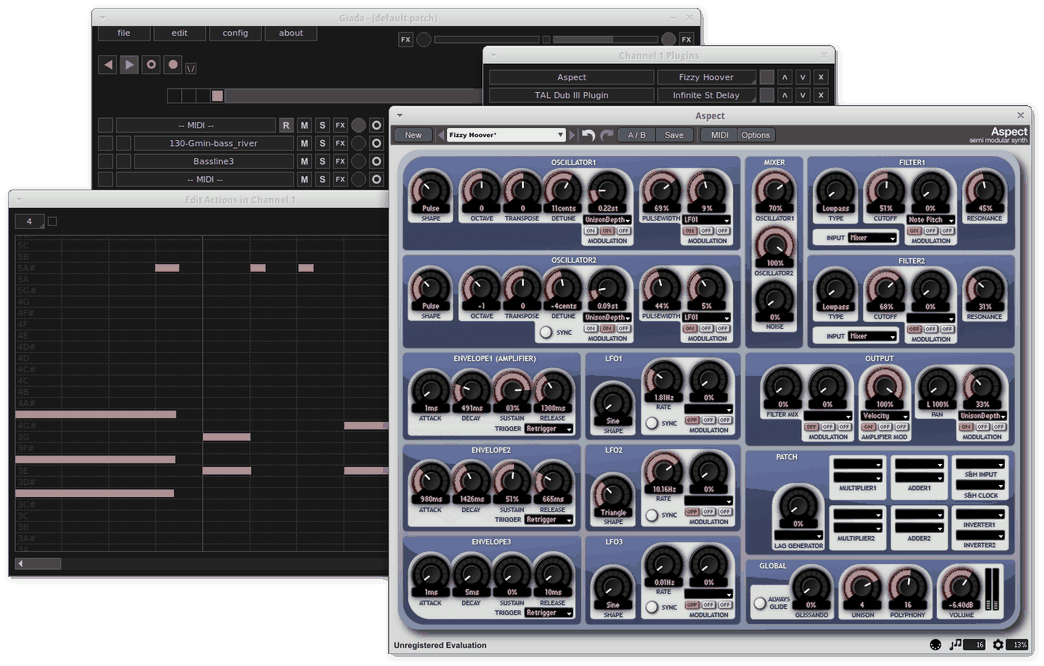The width and height of the screenshot is (1044, 666).
Task: Mute the first MIDI channel in Giada
Action: tap(304, 125)
